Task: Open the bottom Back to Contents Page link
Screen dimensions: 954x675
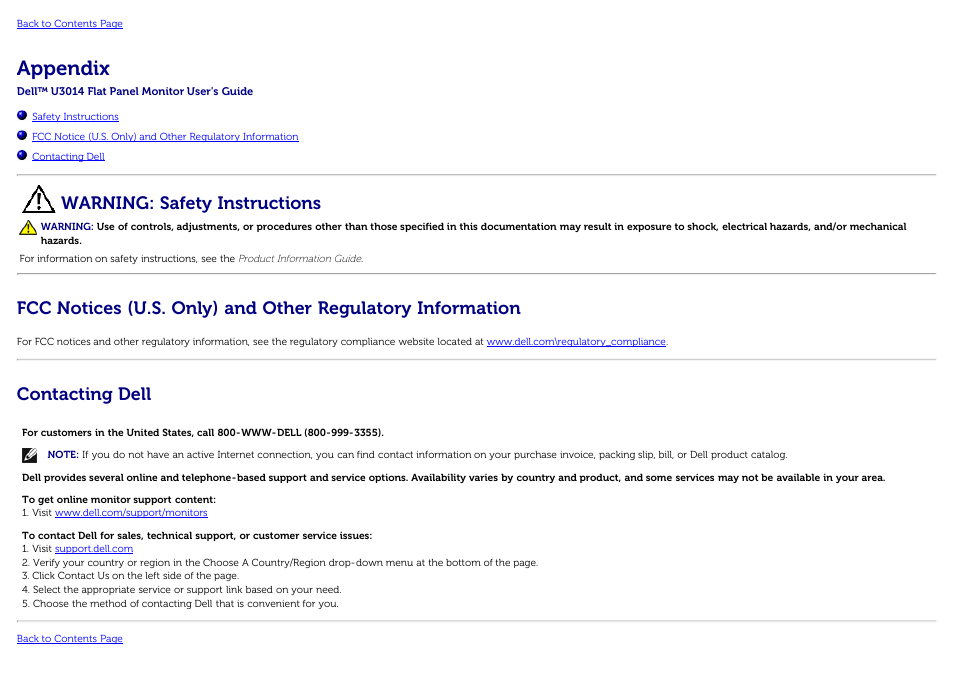Action: click(69, 638)
